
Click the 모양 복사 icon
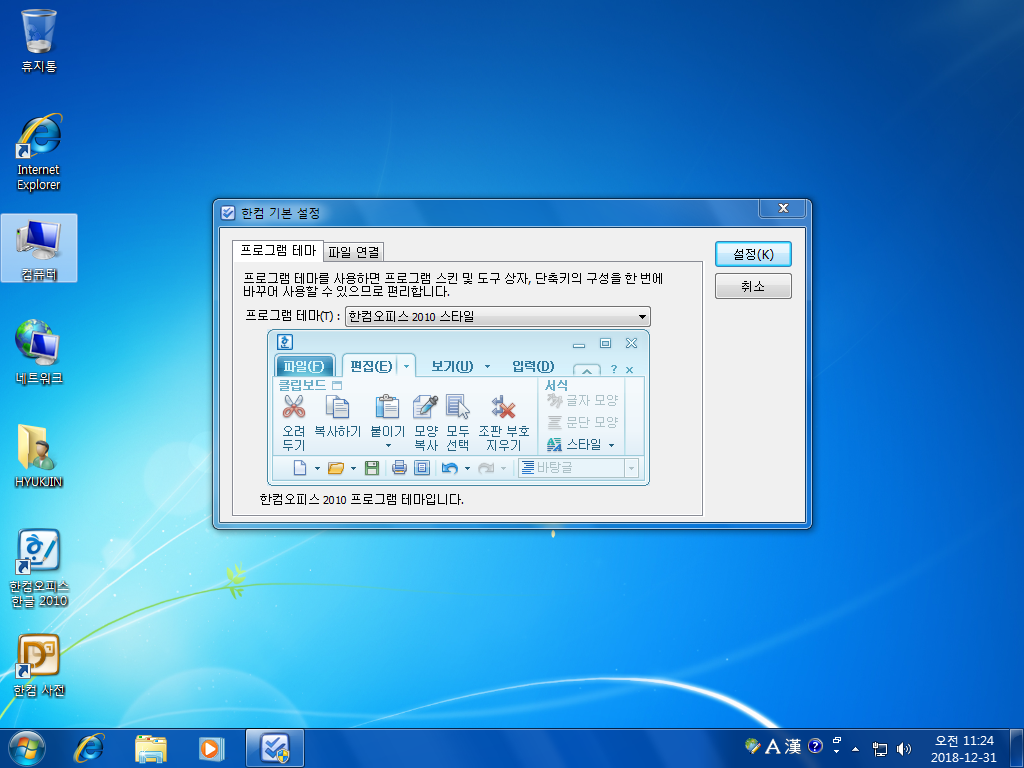tap(425, 407)
